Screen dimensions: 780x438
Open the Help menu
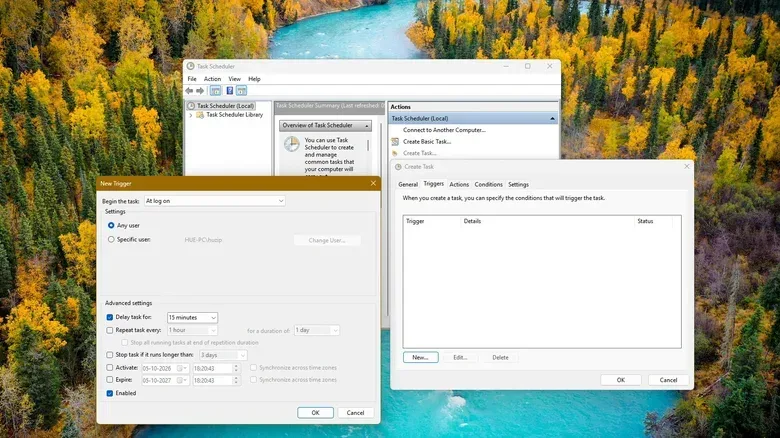pos(254,79)
